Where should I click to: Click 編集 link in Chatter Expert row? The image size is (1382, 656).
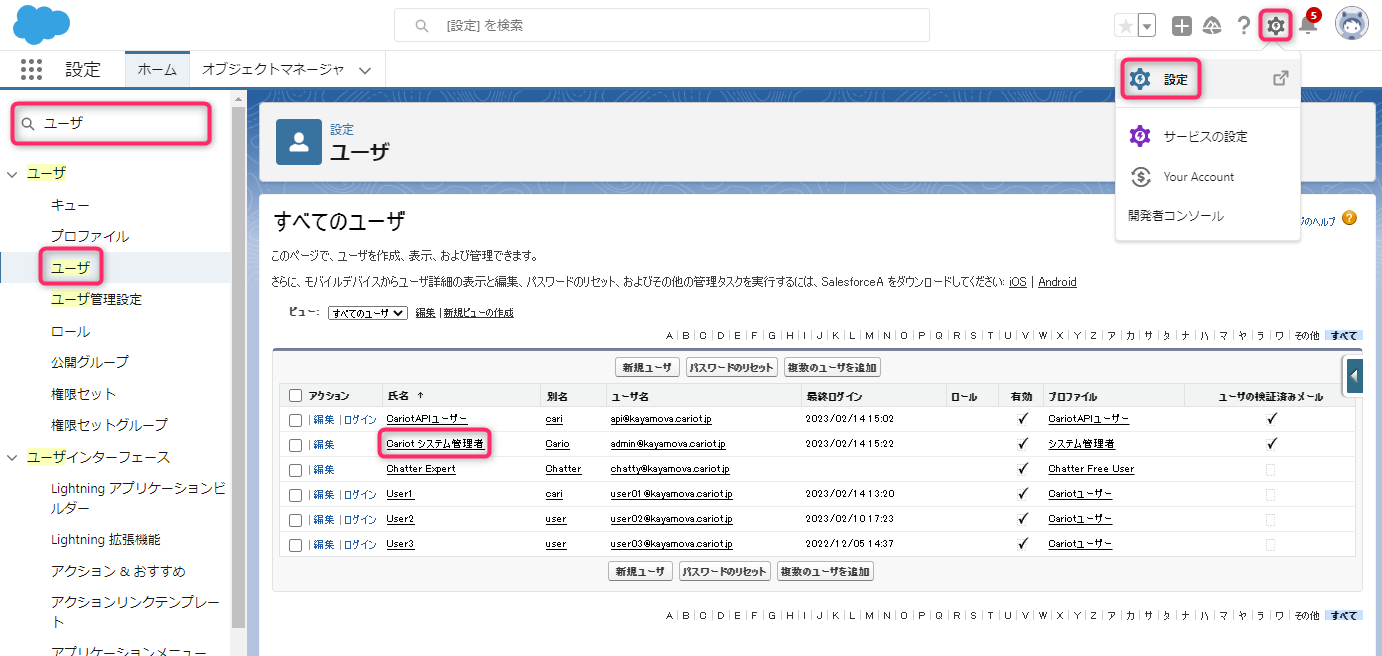click(x=324, y=469)
